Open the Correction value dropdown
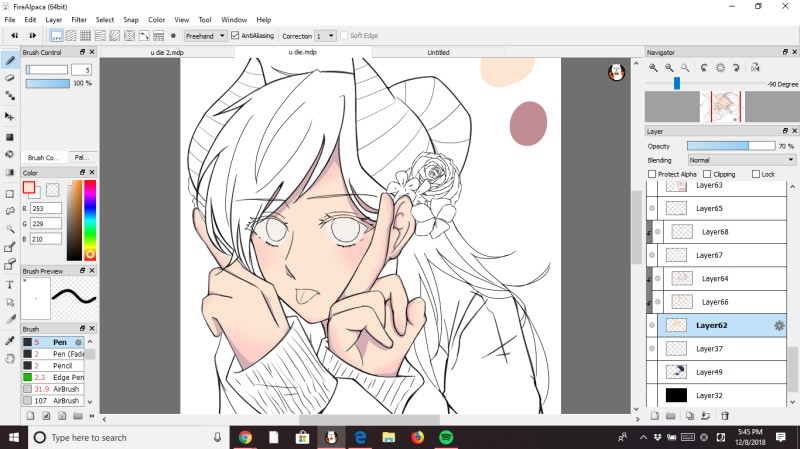The image size is (800, 449). point(325,36)
